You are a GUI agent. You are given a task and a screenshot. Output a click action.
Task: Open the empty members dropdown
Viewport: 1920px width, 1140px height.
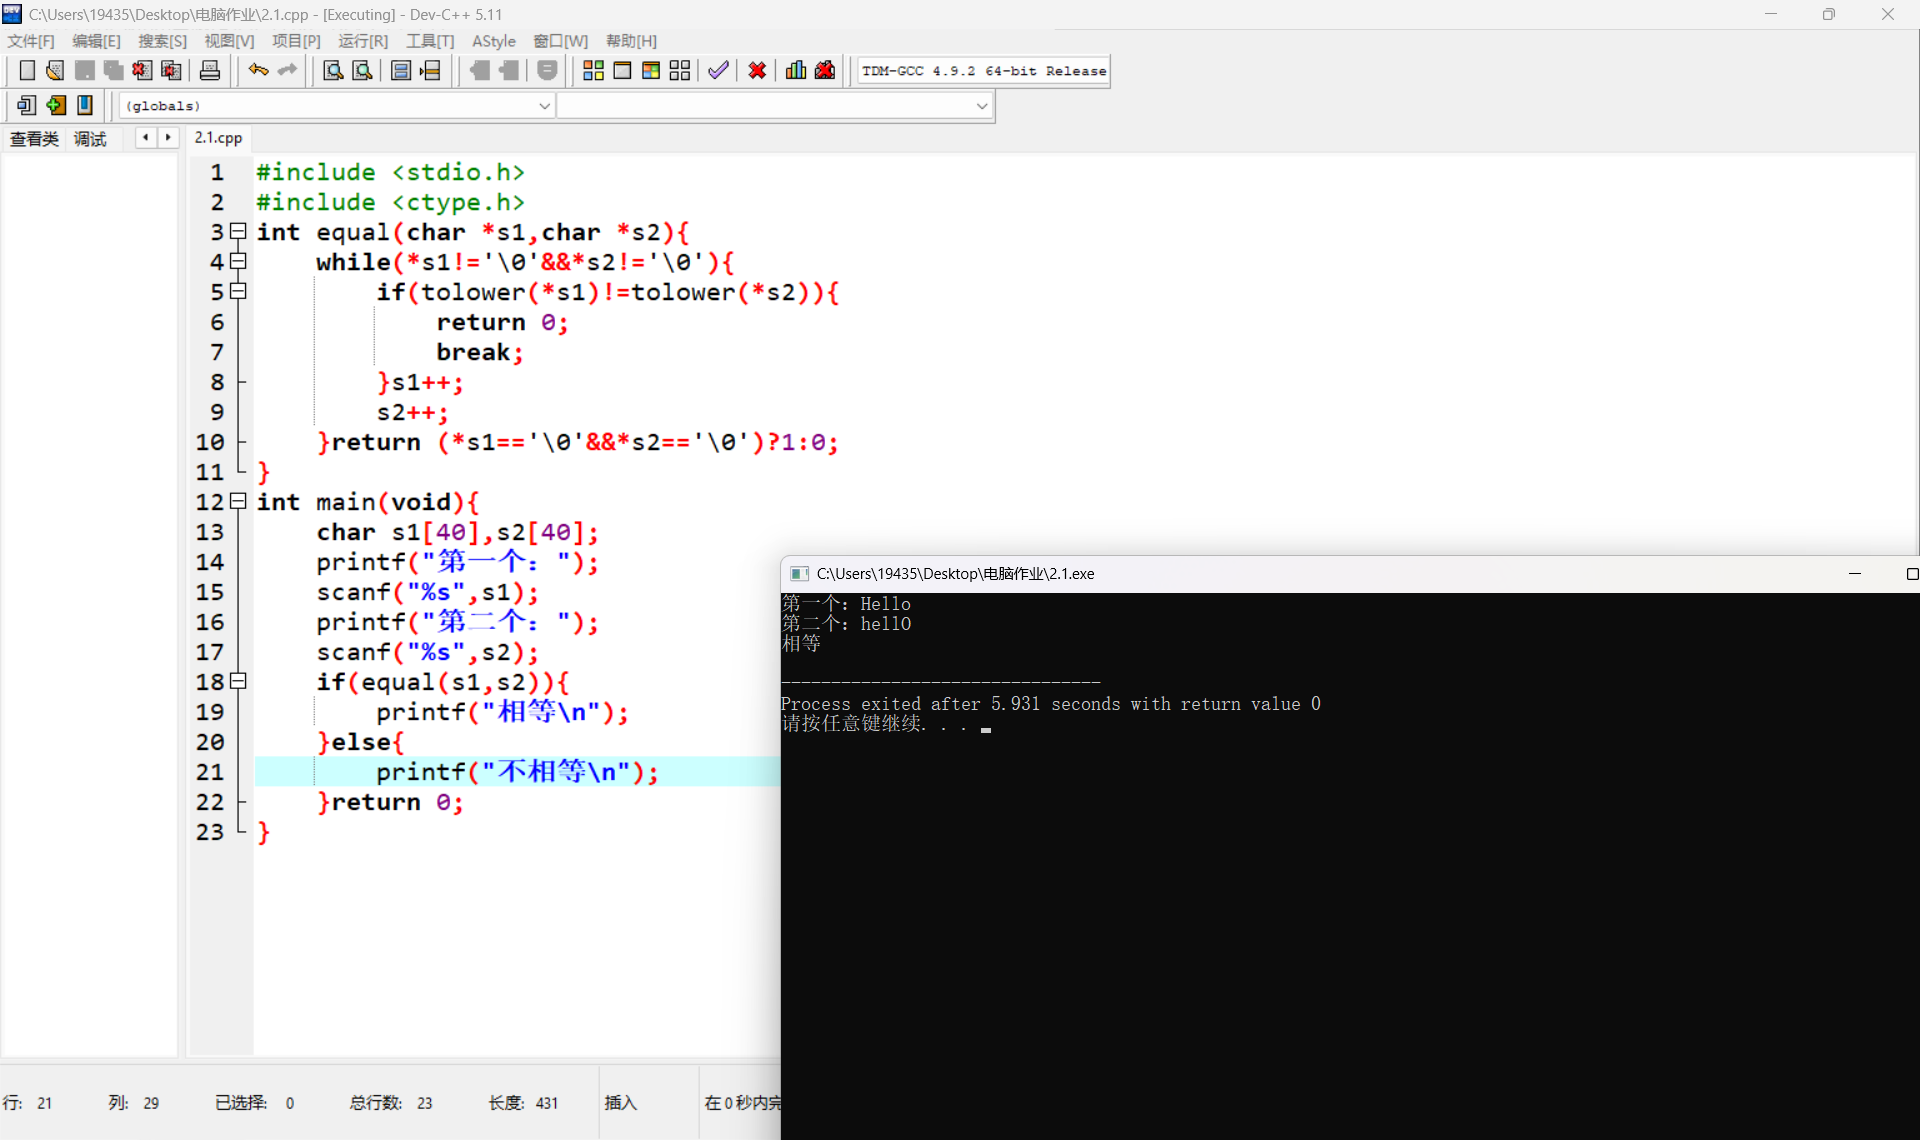(x=981, y=106)
